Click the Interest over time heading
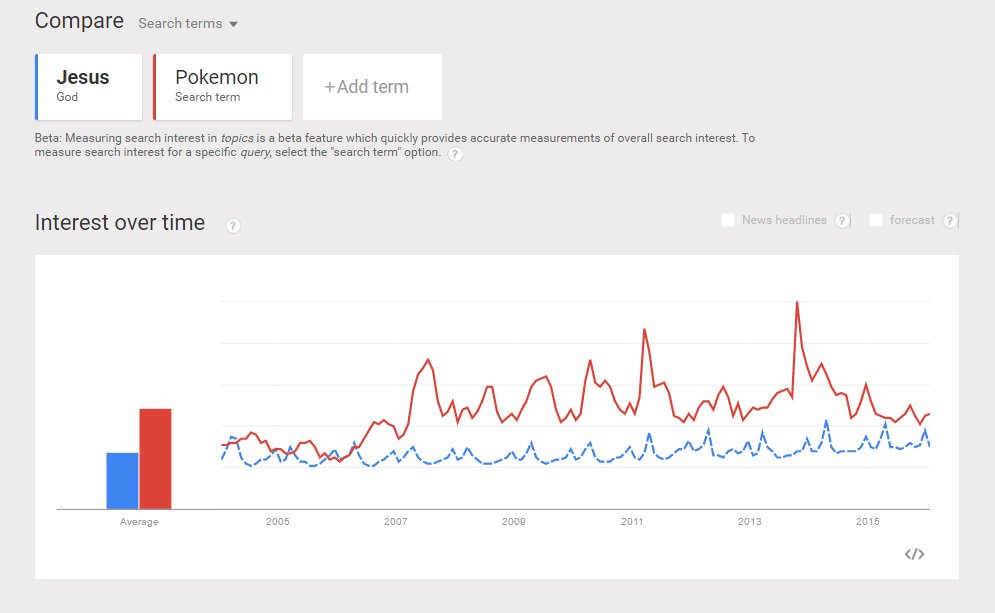The width and height of the screenshot is (995, 613). 120,223
